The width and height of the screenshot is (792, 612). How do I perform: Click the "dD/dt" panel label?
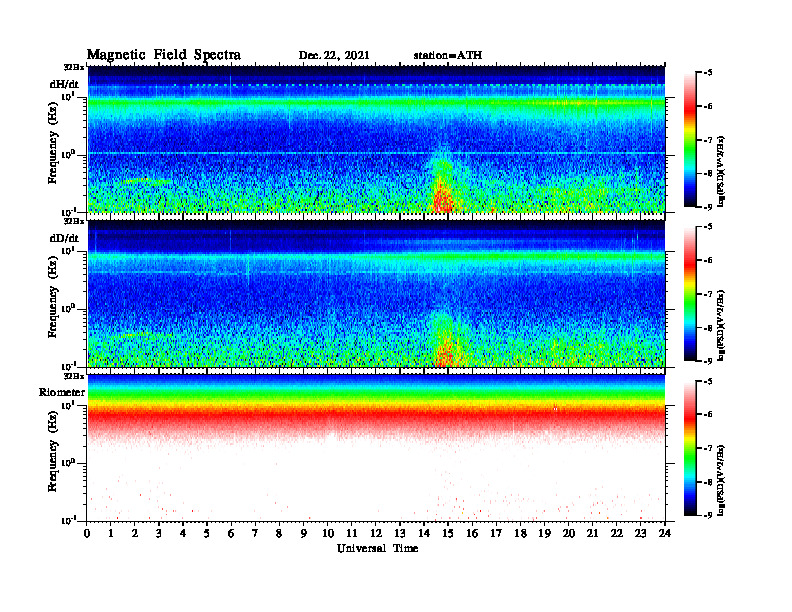tap(64, 238)
